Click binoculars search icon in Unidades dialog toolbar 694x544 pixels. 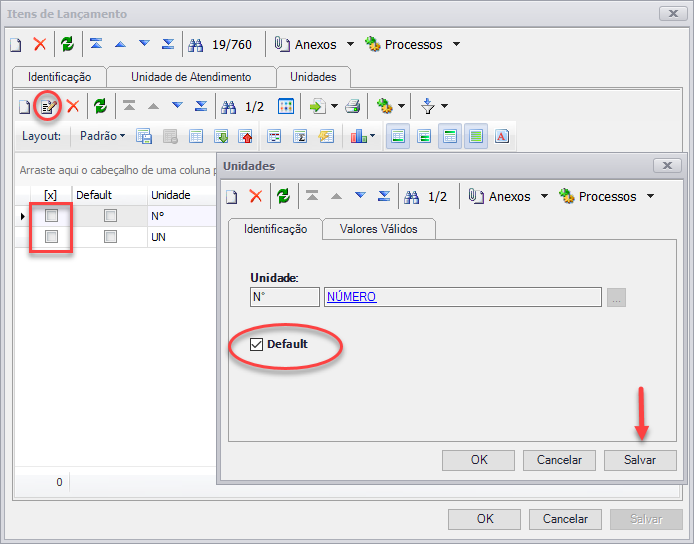tap(412, 197)
